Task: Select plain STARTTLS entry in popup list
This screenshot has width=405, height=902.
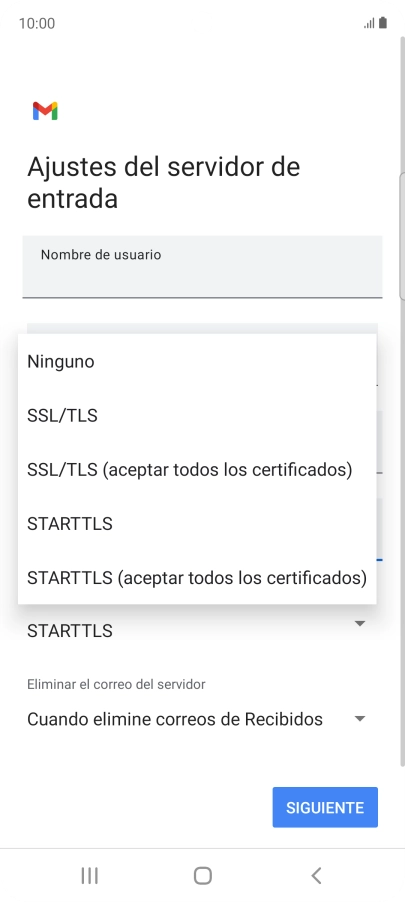Action: pyautogui.click(x=197, y=523)
